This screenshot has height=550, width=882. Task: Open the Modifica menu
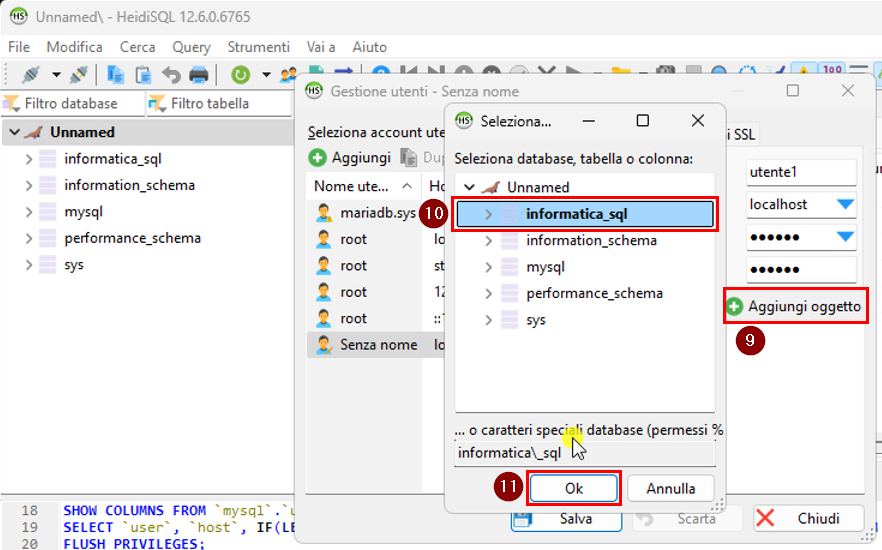[x=74, y=47]
